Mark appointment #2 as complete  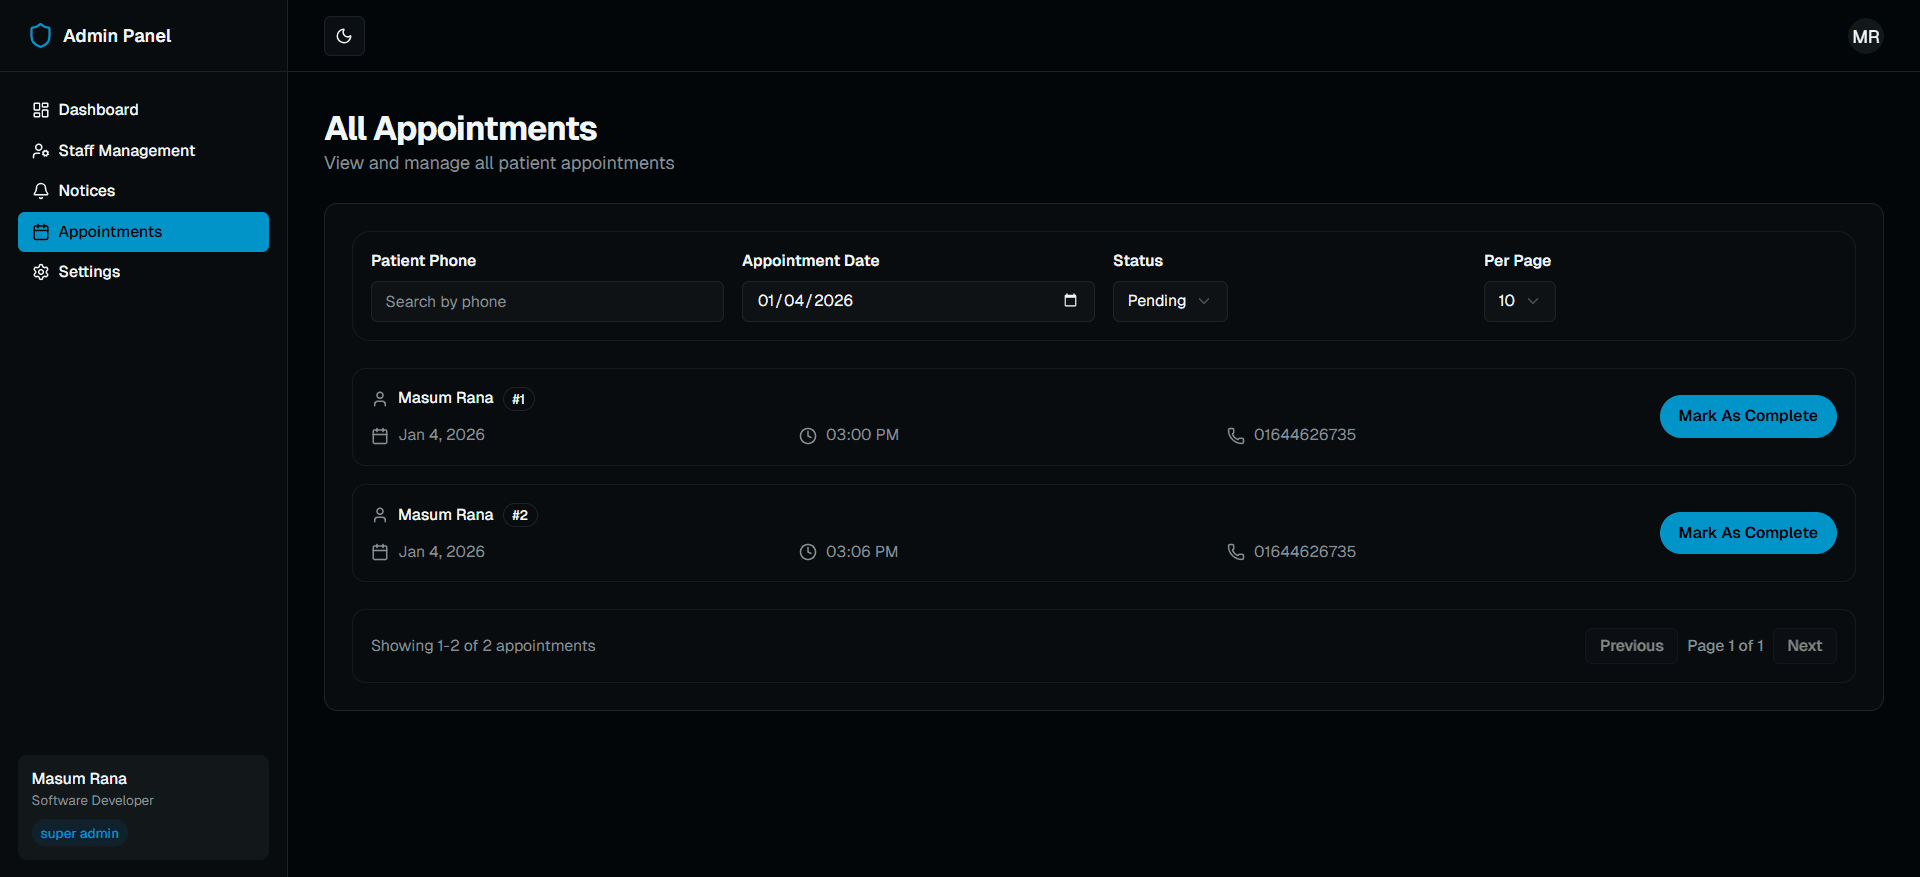coord(1747,533)
